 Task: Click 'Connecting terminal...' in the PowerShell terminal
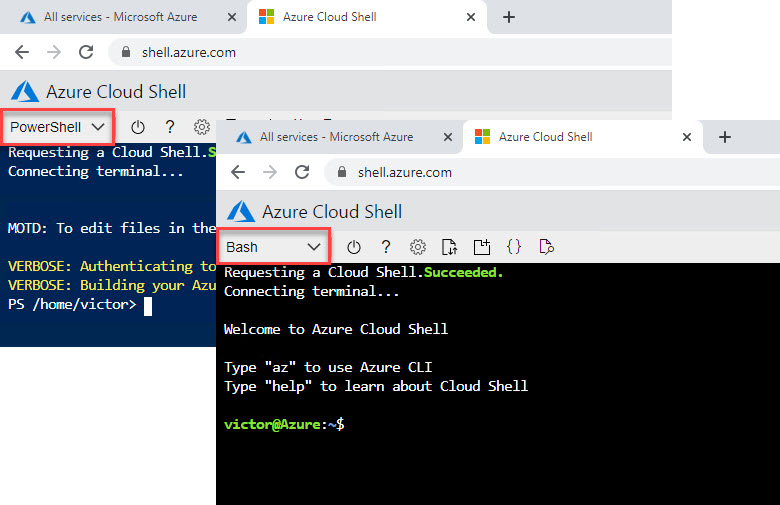96,172
